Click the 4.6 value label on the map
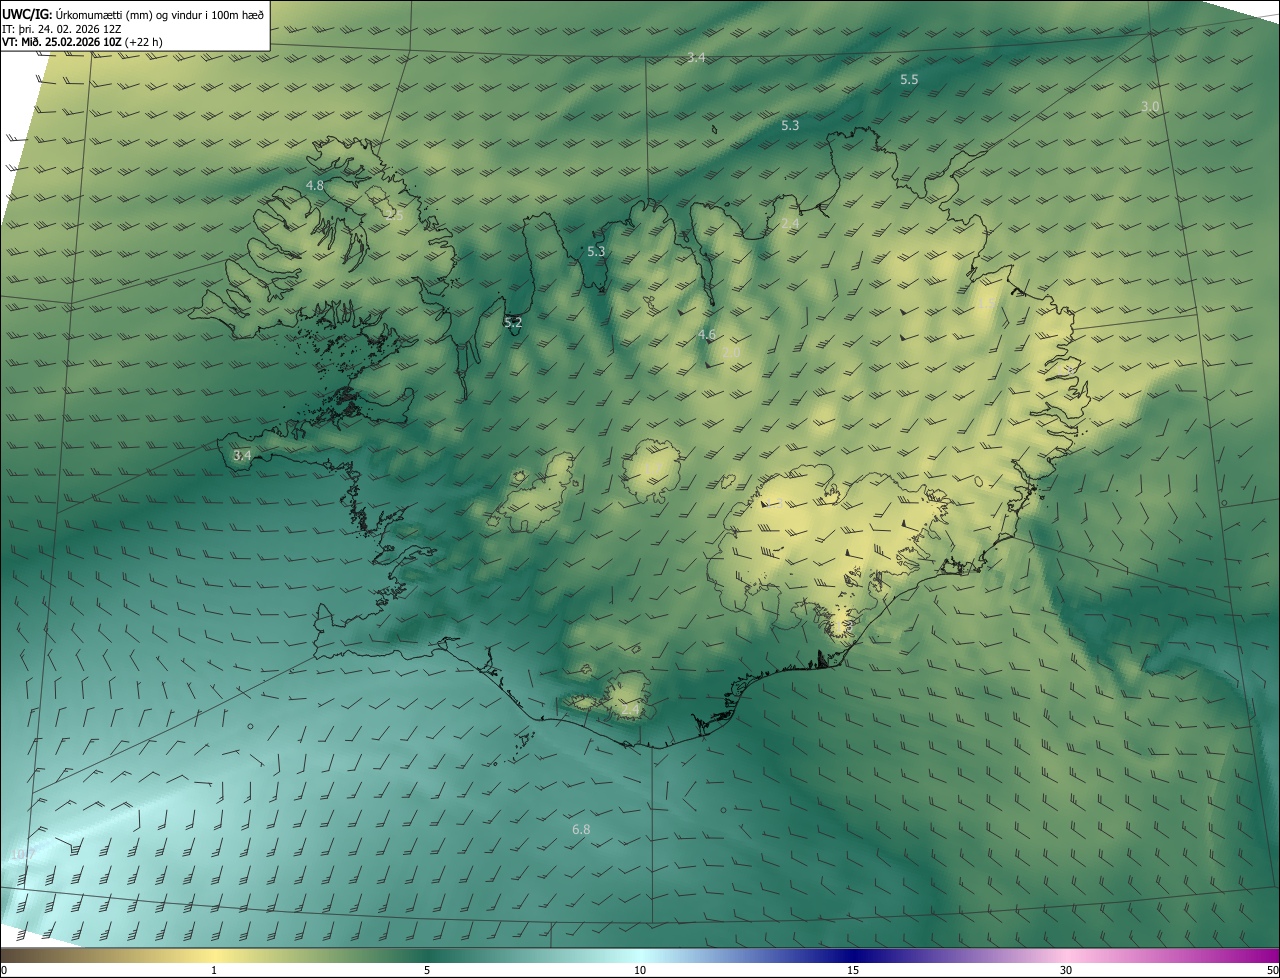 click(706, 335)
